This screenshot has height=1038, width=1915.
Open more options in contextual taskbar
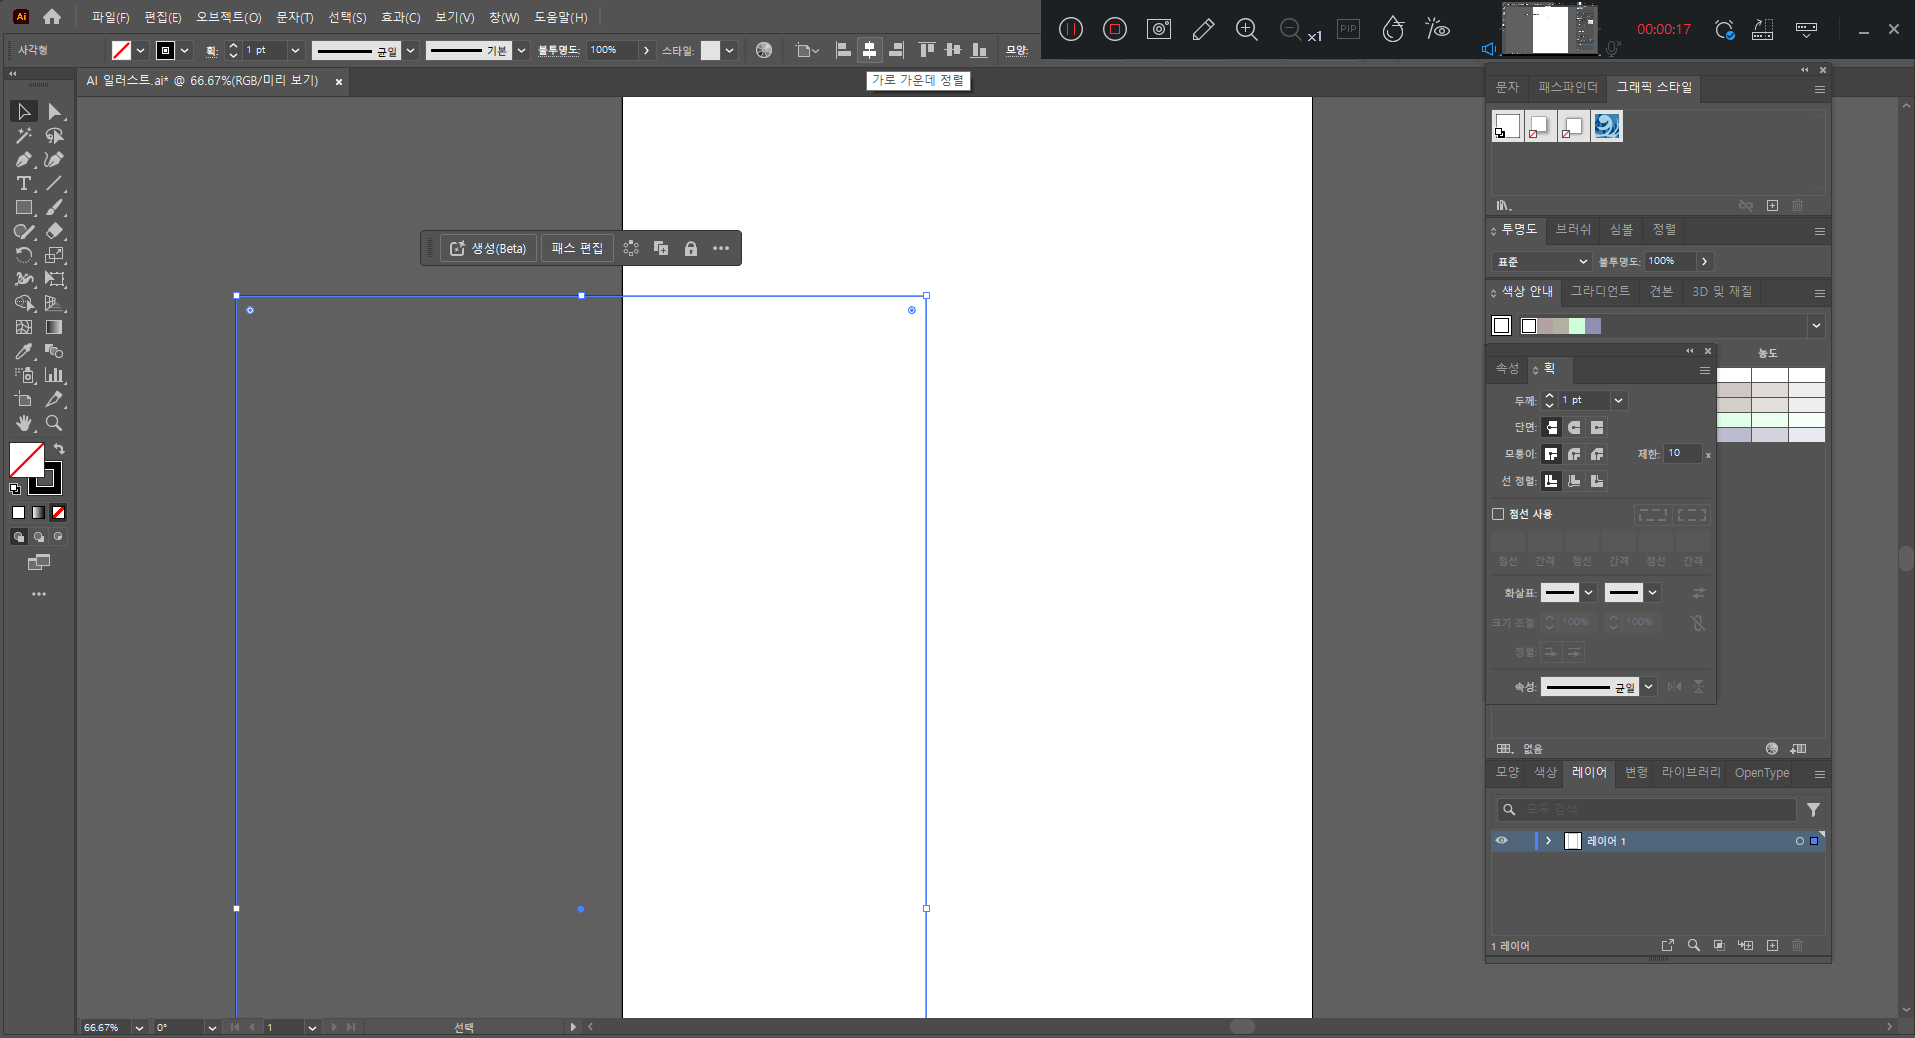(x=721, y=248)
